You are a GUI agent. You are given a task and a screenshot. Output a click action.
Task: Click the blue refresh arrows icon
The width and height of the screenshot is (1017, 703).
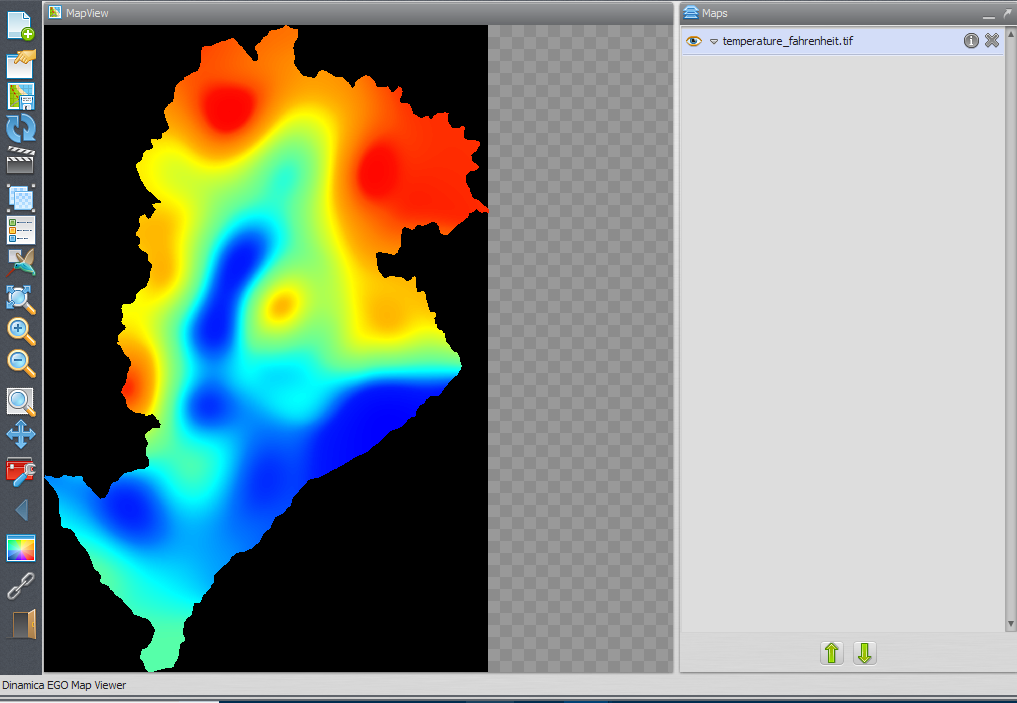21,128
